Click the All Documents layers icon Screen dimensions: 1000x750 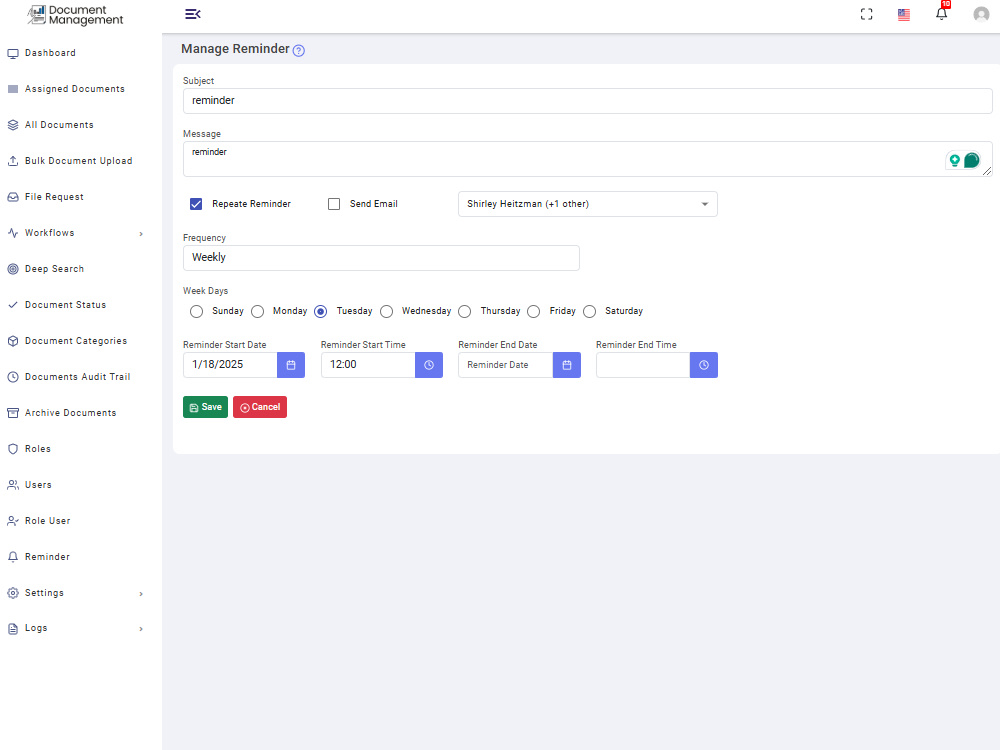pyautogui.click(x=13, y=125)
